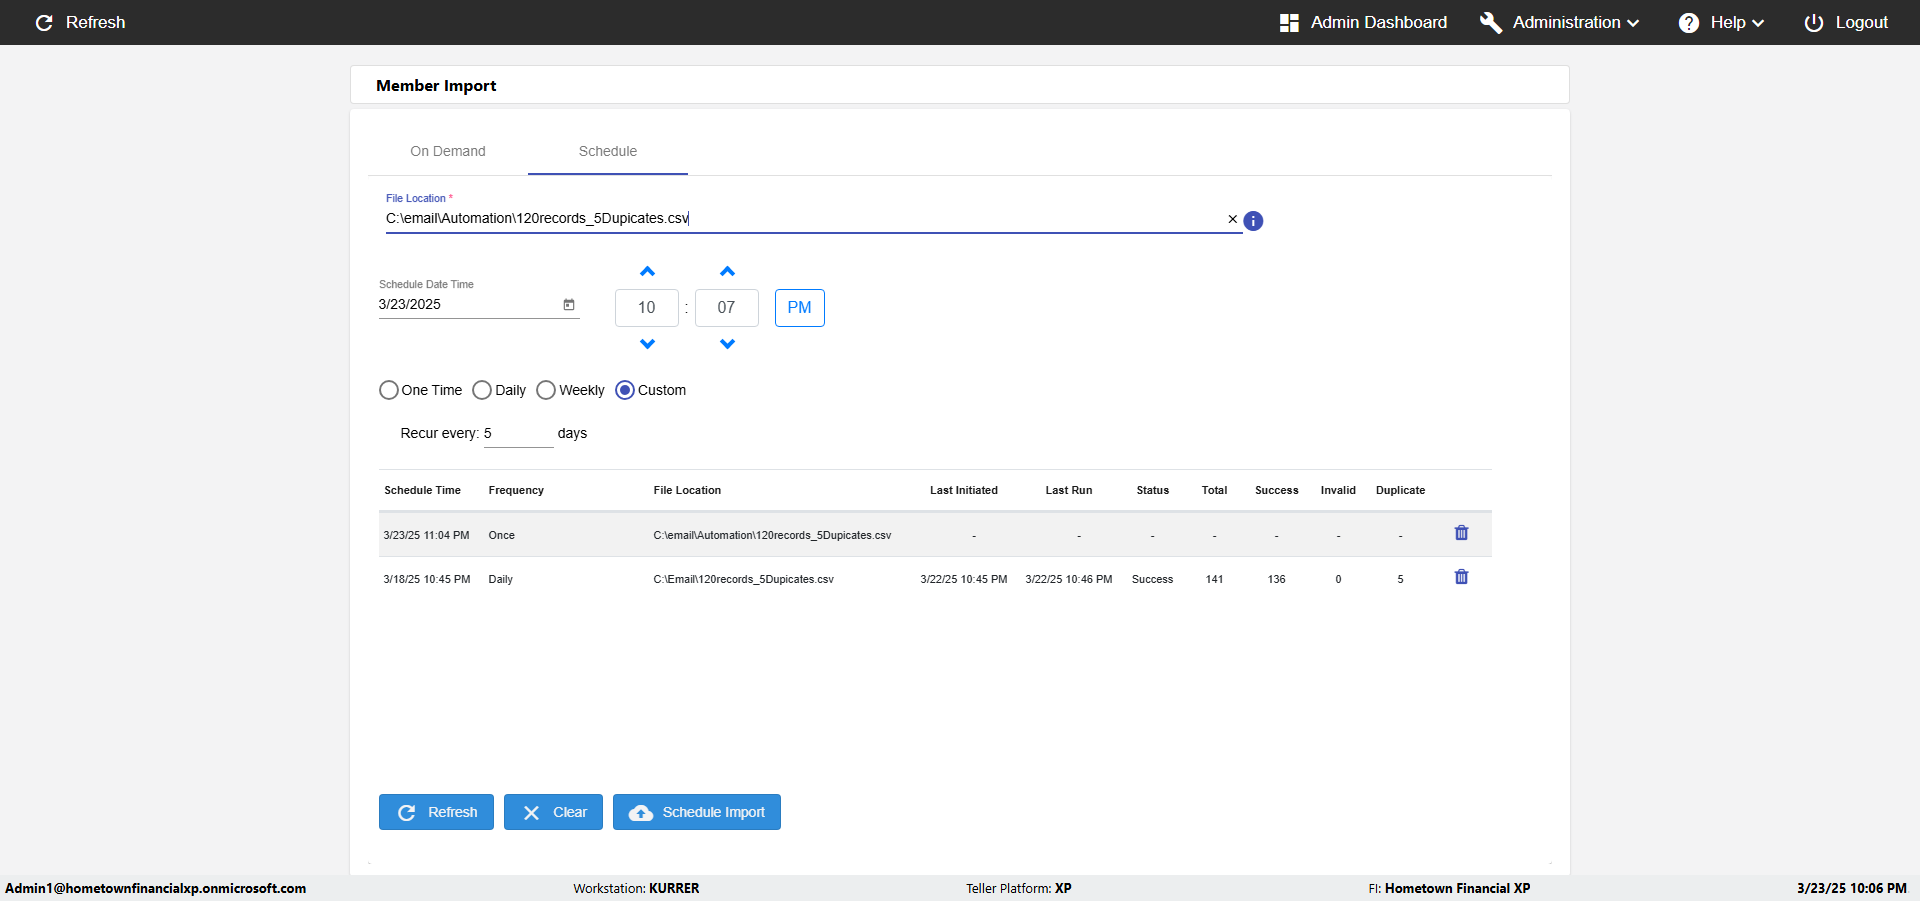Select the Weekly radio button
This screenshot has height=901, width=1920.
pyautogui.click(x=546, y=390)
